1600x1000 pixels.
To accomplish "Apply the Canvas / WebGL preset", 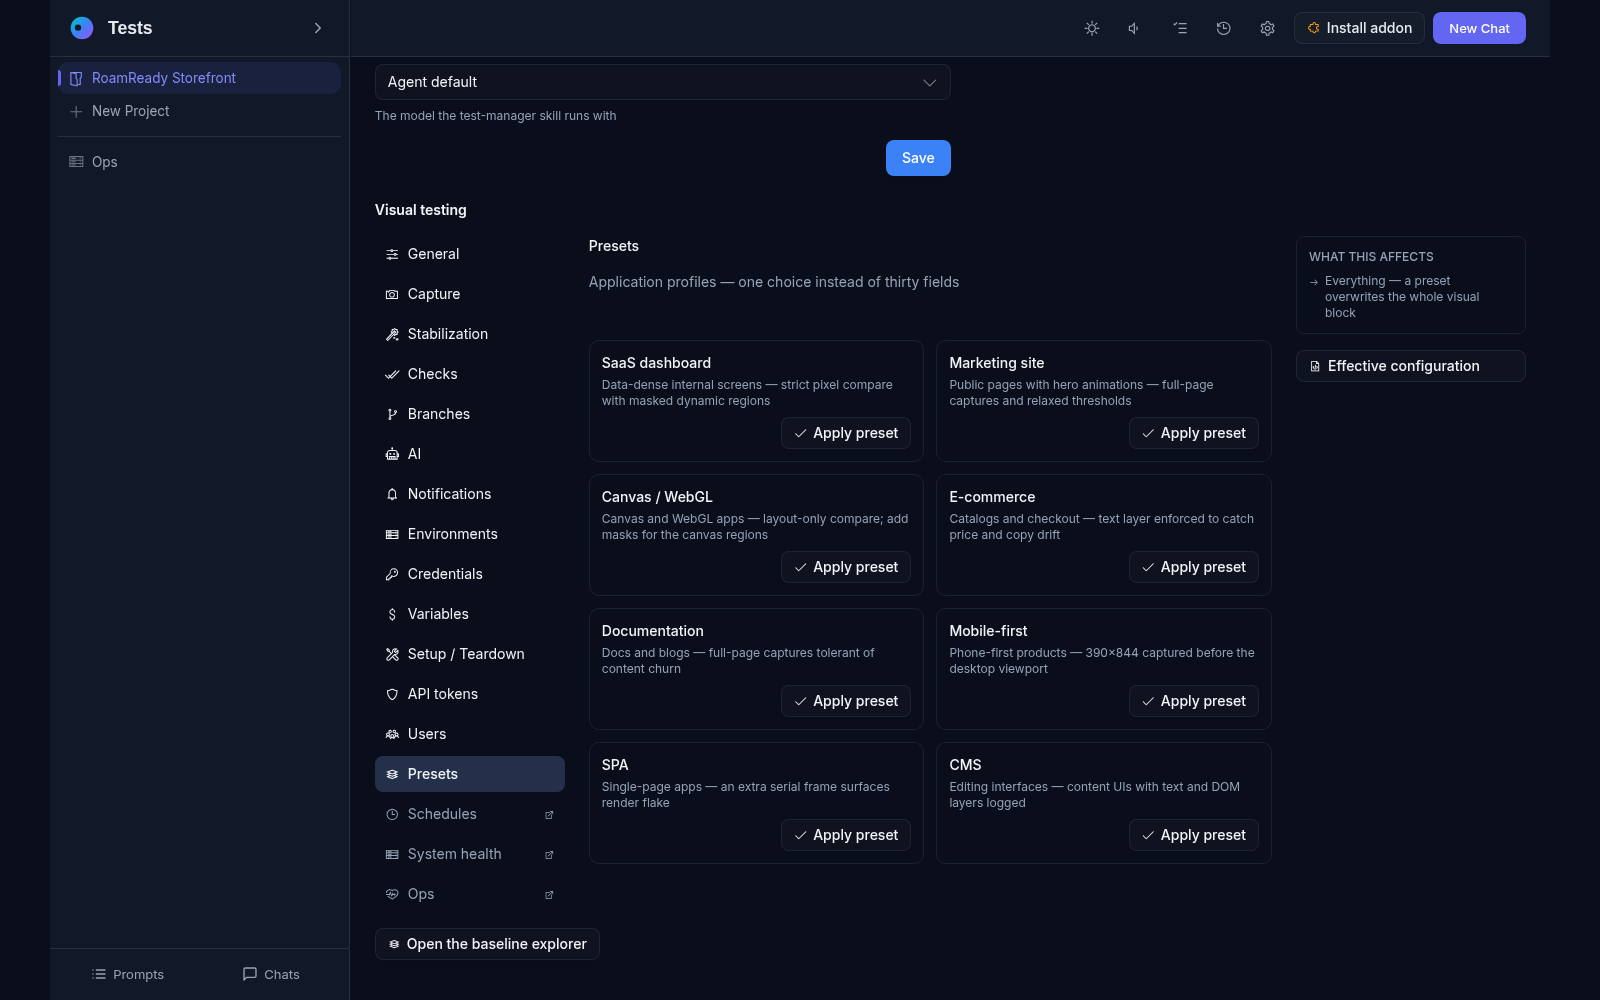I will [846, 567].
